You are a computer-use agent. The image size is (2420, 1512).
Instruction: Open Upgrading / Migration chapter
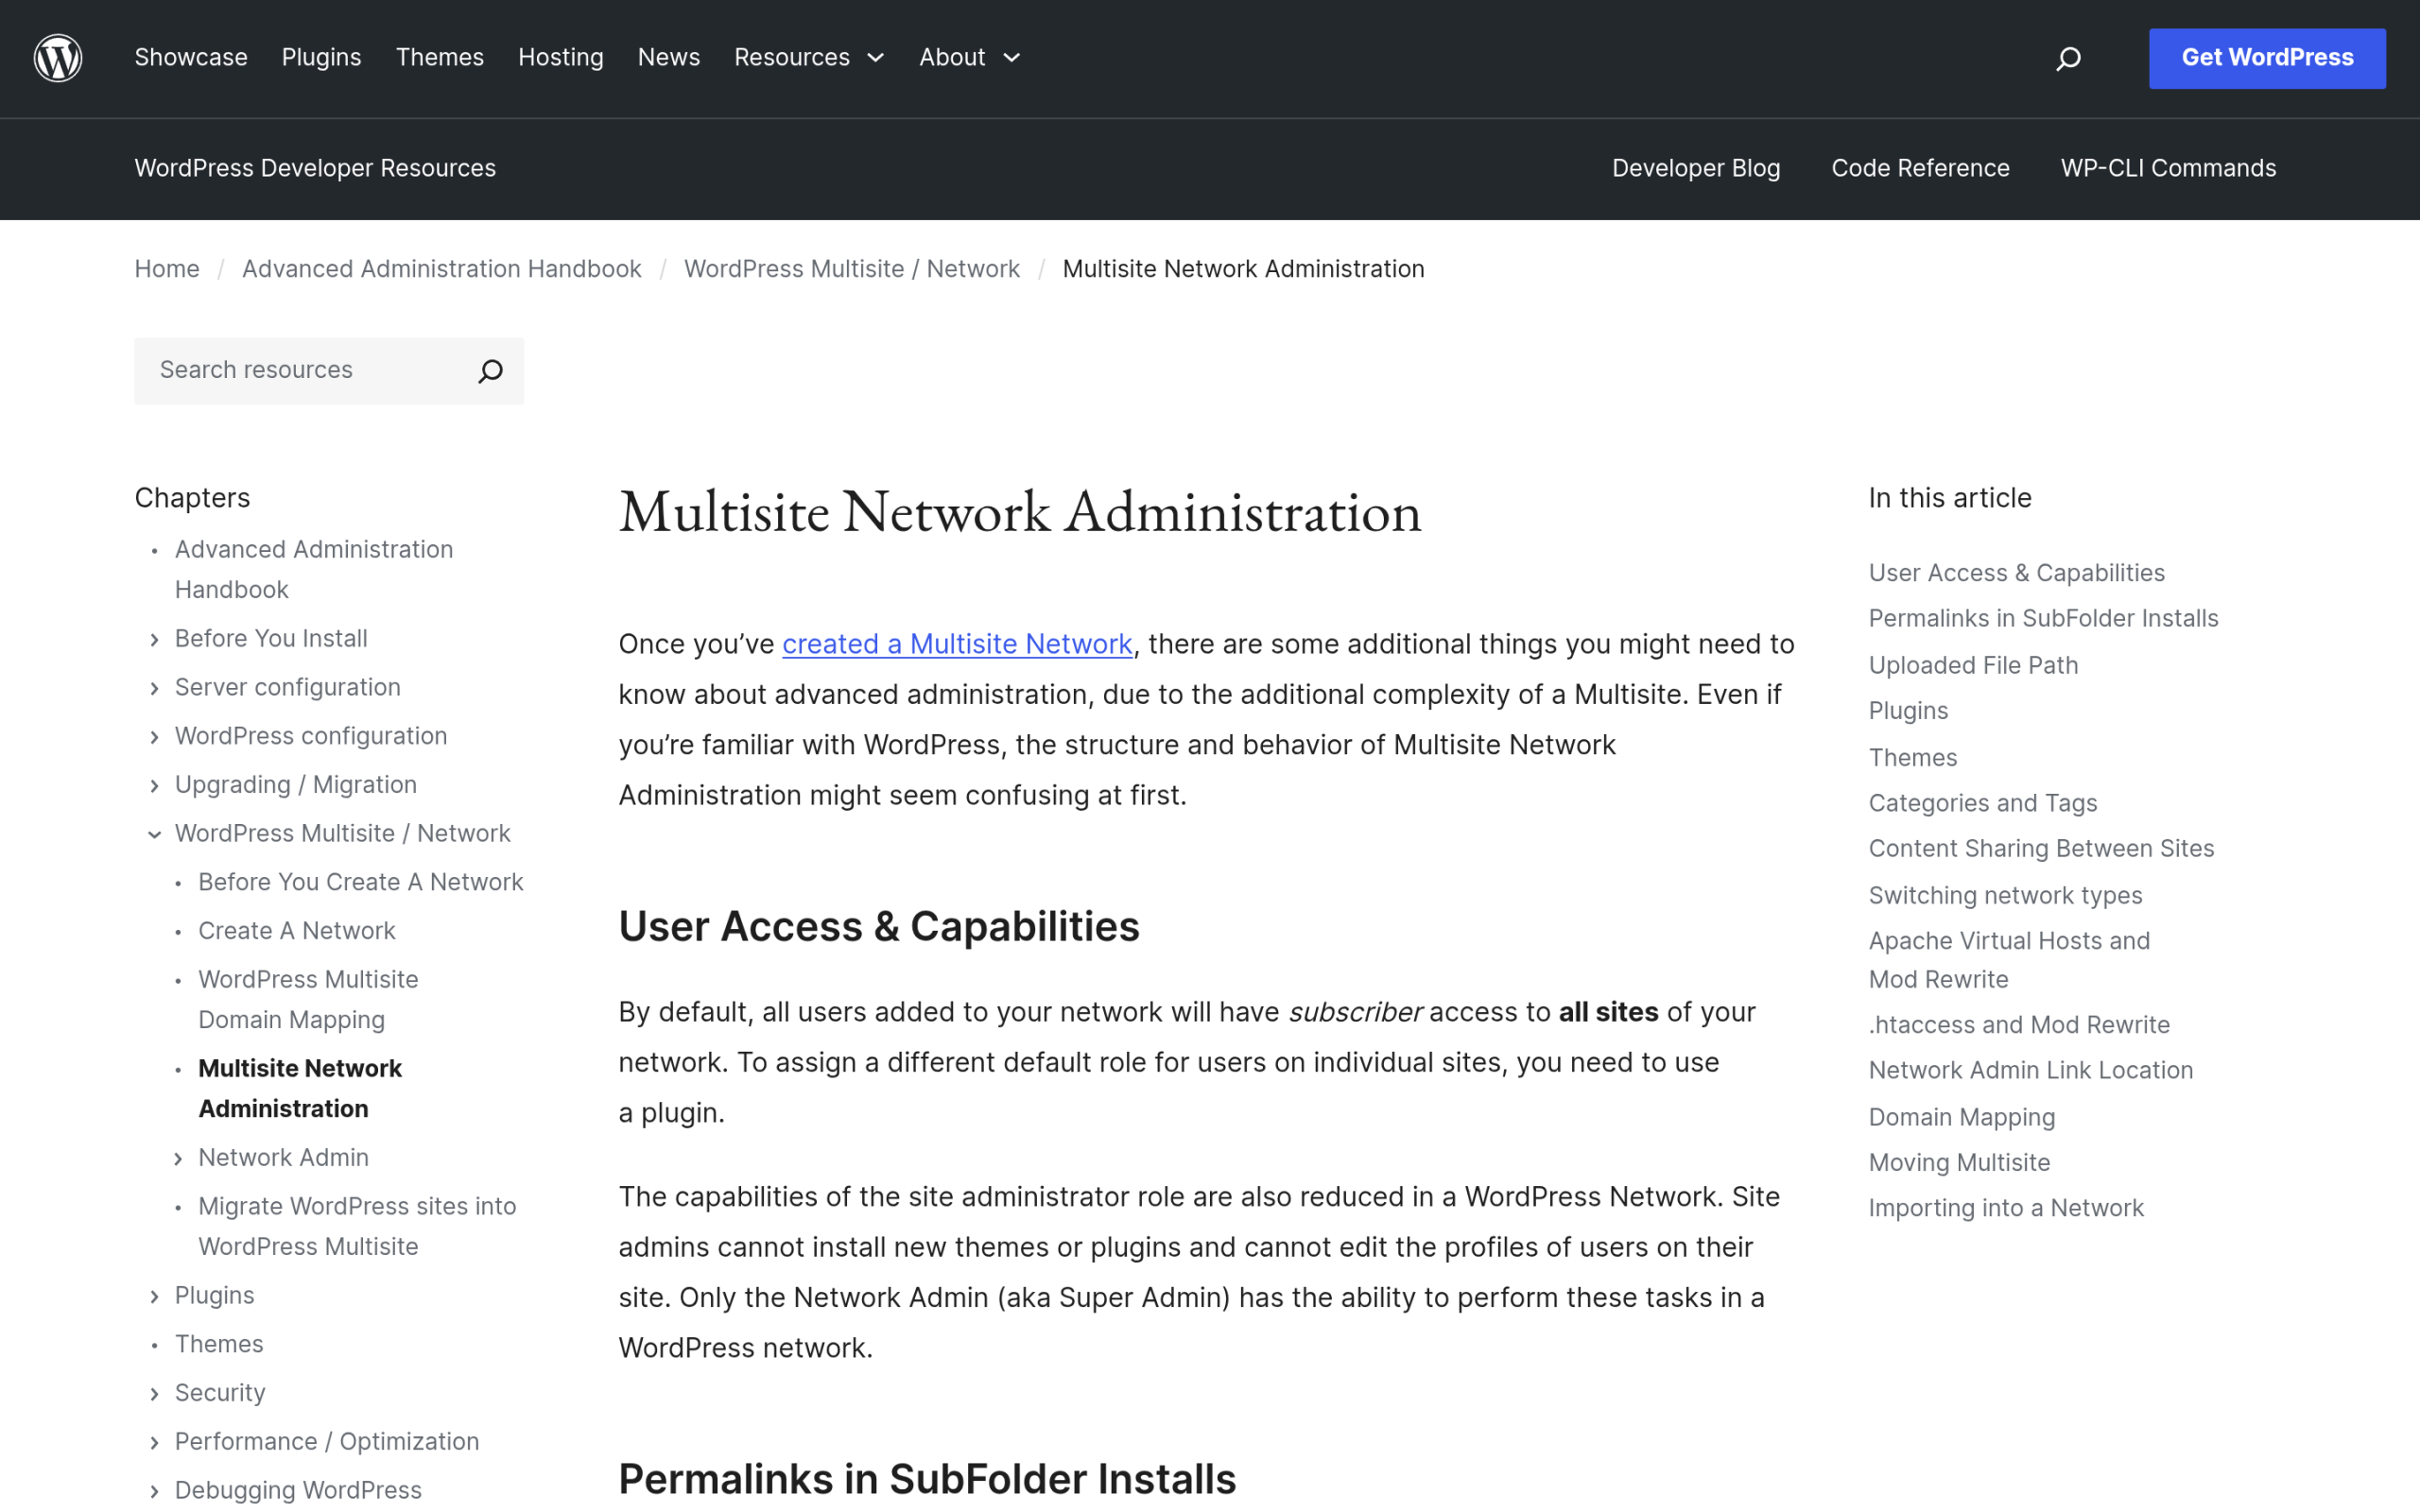[296, 785]
